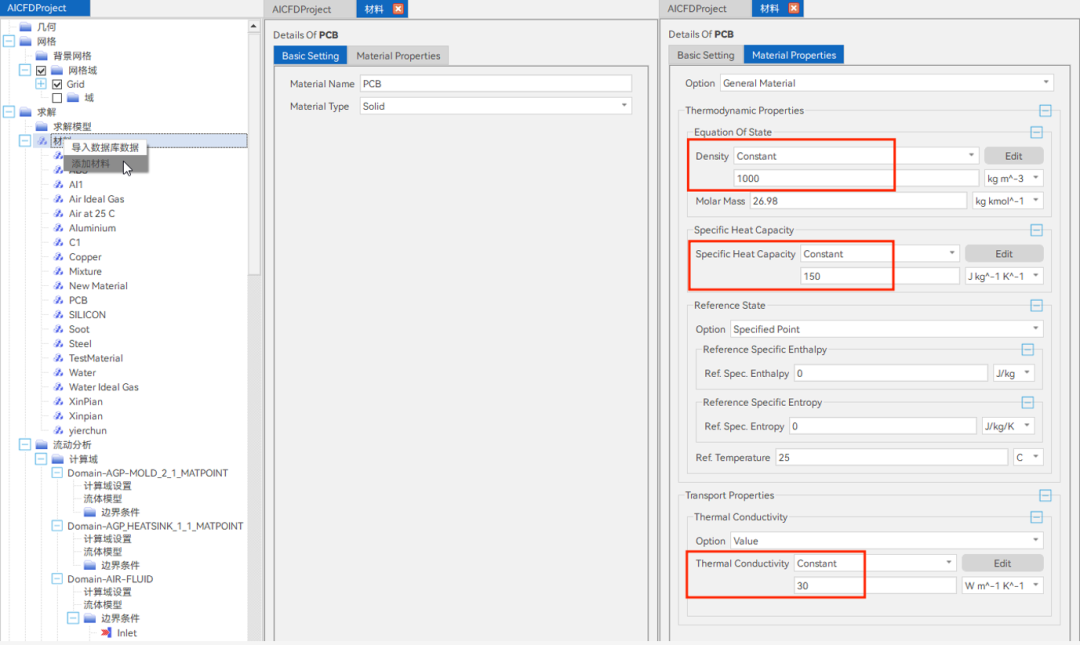
Task: Click the Mixture material icon
Action: (59, 272)
